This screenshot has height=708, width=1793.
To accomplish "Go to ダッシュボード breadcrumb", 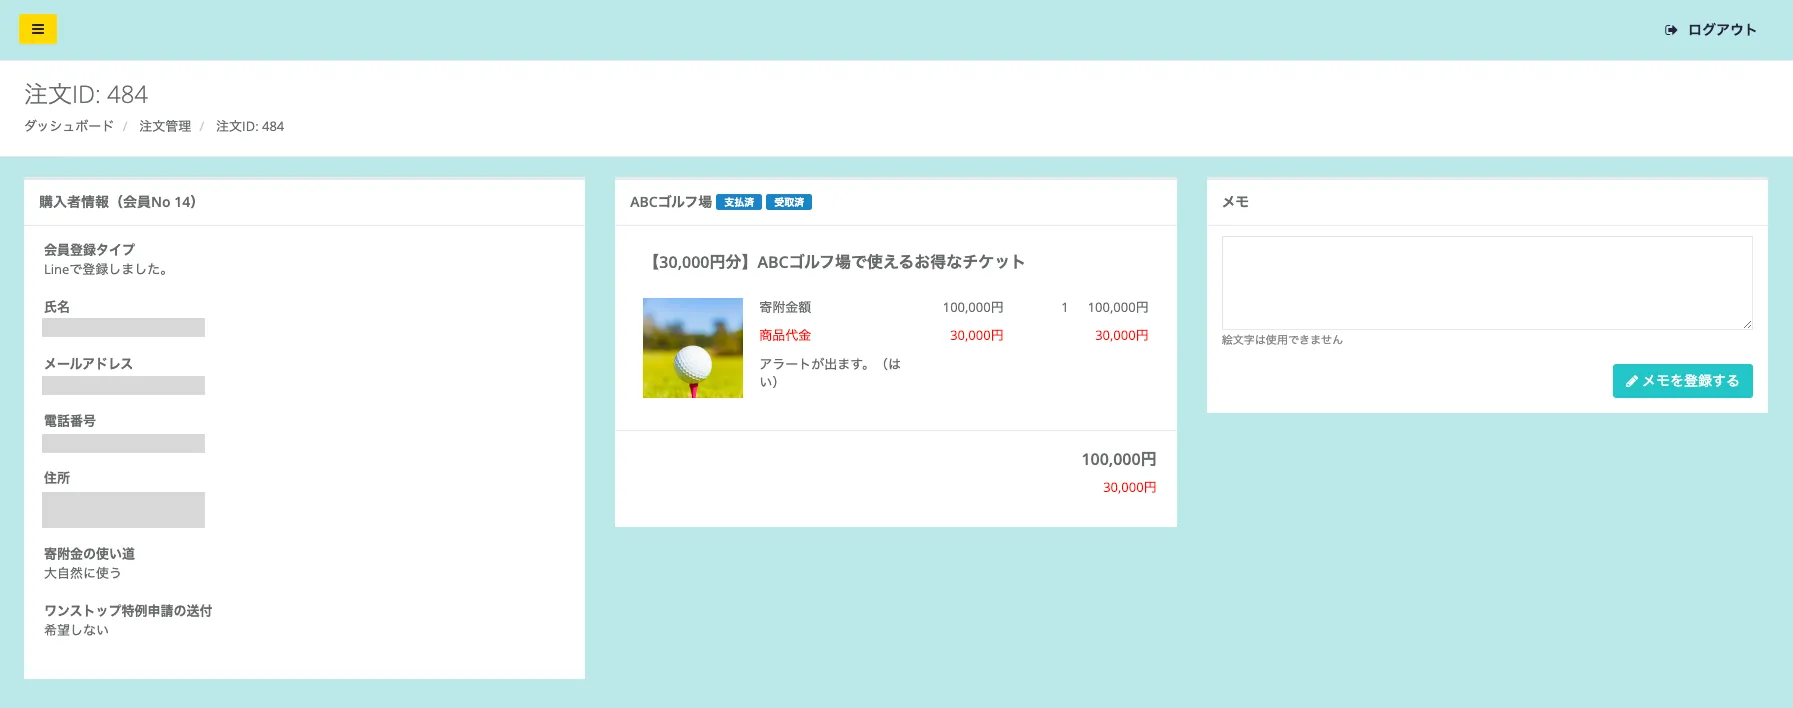I will [69, 126].
